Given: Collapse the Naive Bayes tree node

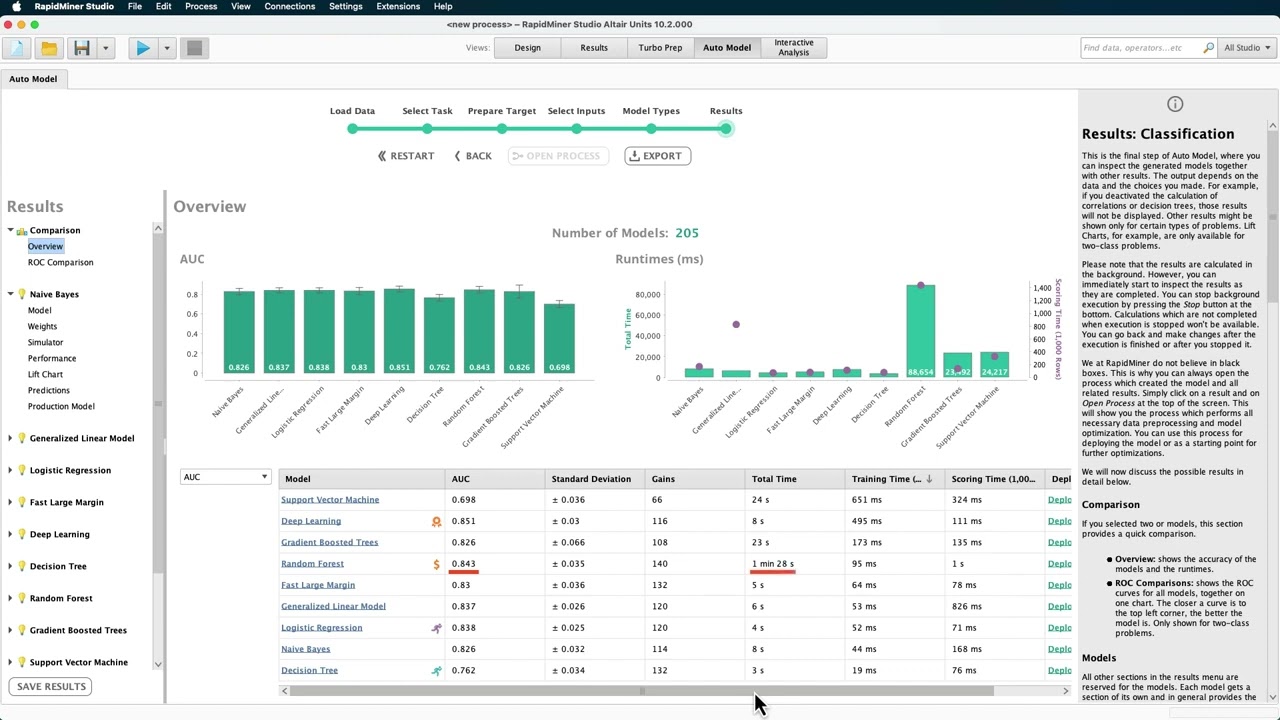Looking at the screenshot, I should pyautogui.click(x=10, y=295).
